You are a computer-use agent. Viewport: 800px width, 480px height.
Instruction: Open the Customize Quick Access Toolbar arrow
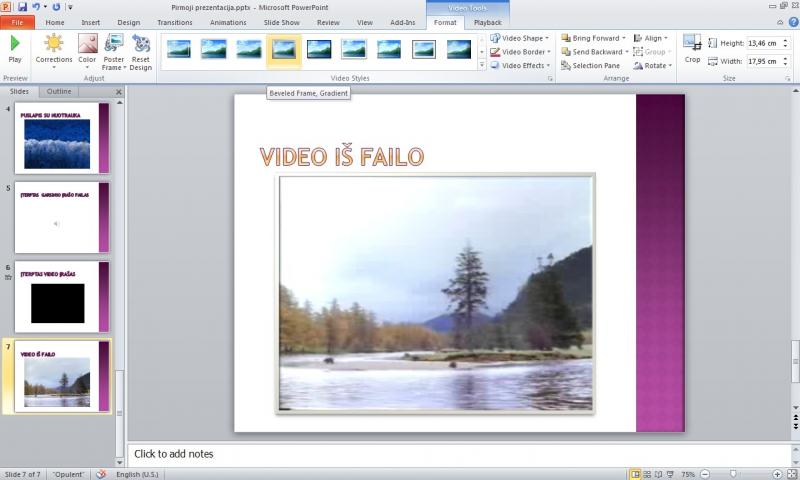click(x=70, y=7)
